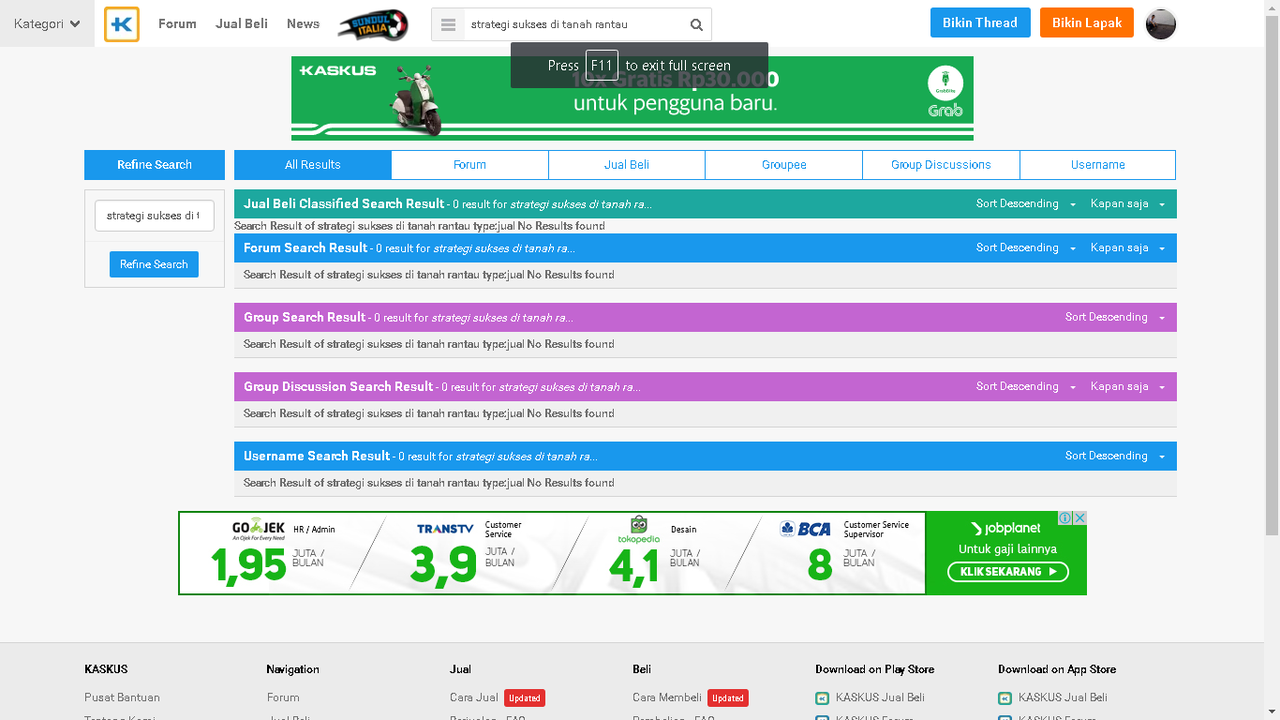Open Forum in top navigation
This screenshot has height=720, width=1280.
[x=177, y=24]
